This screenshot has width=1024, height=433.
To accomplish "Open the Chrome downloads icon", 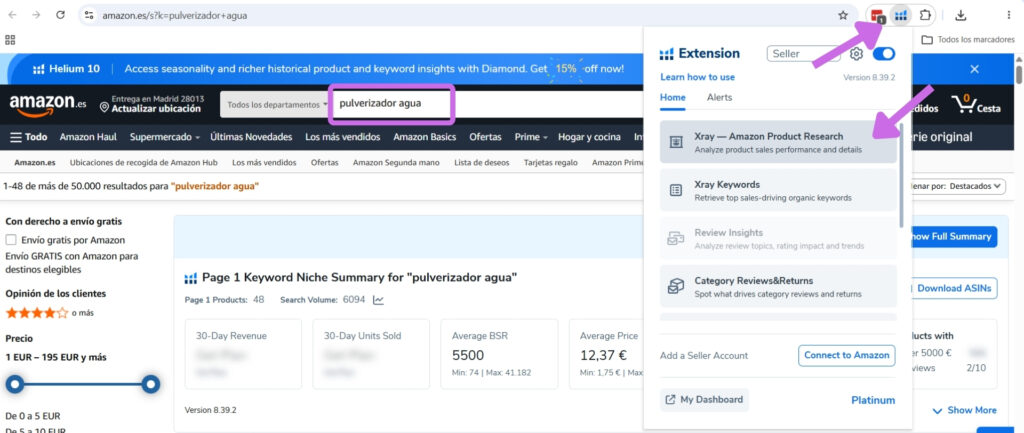I will (961, 15).
